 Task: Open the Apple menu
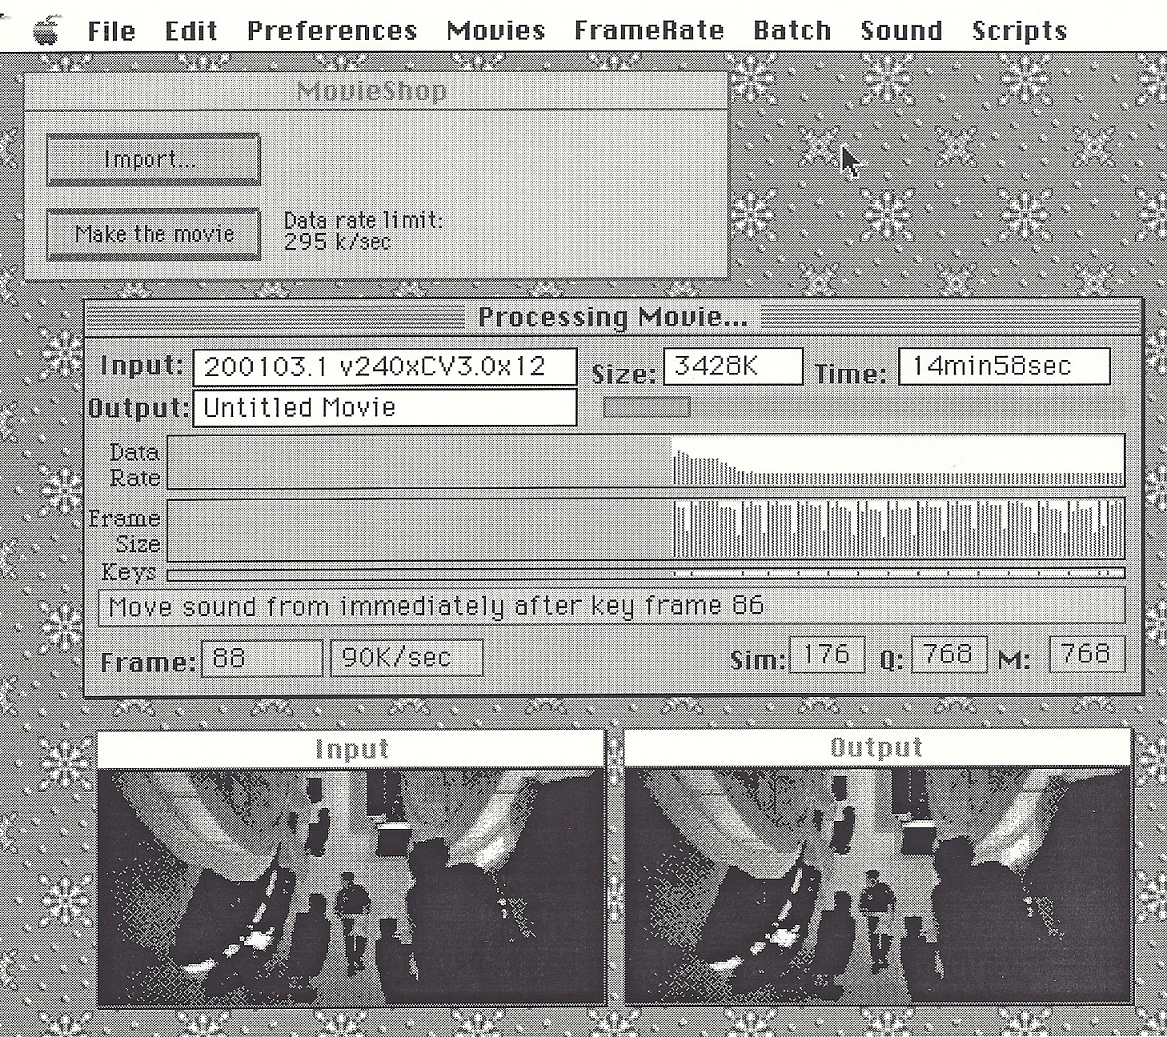46,31
